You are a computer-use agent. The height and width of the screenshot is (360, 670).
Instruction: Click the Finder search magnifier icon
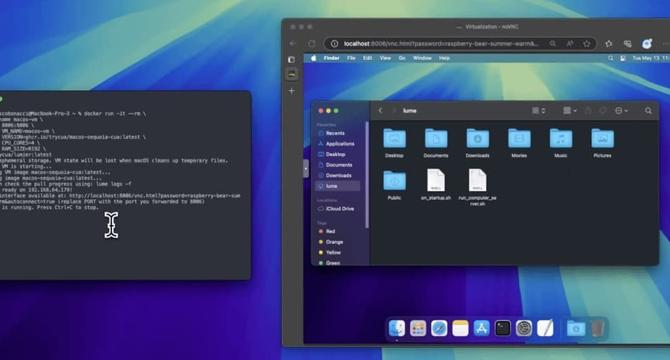coord(648,111)
